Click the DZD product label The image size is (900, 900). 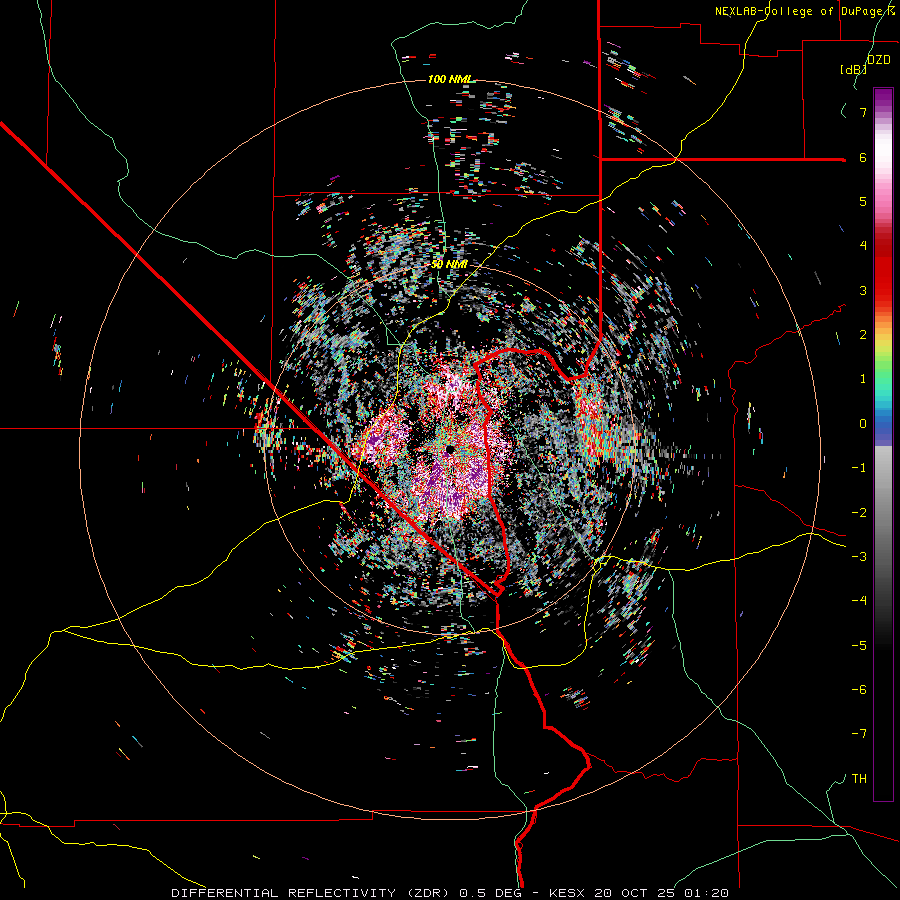pyautogui.click(x=879, y=60)
